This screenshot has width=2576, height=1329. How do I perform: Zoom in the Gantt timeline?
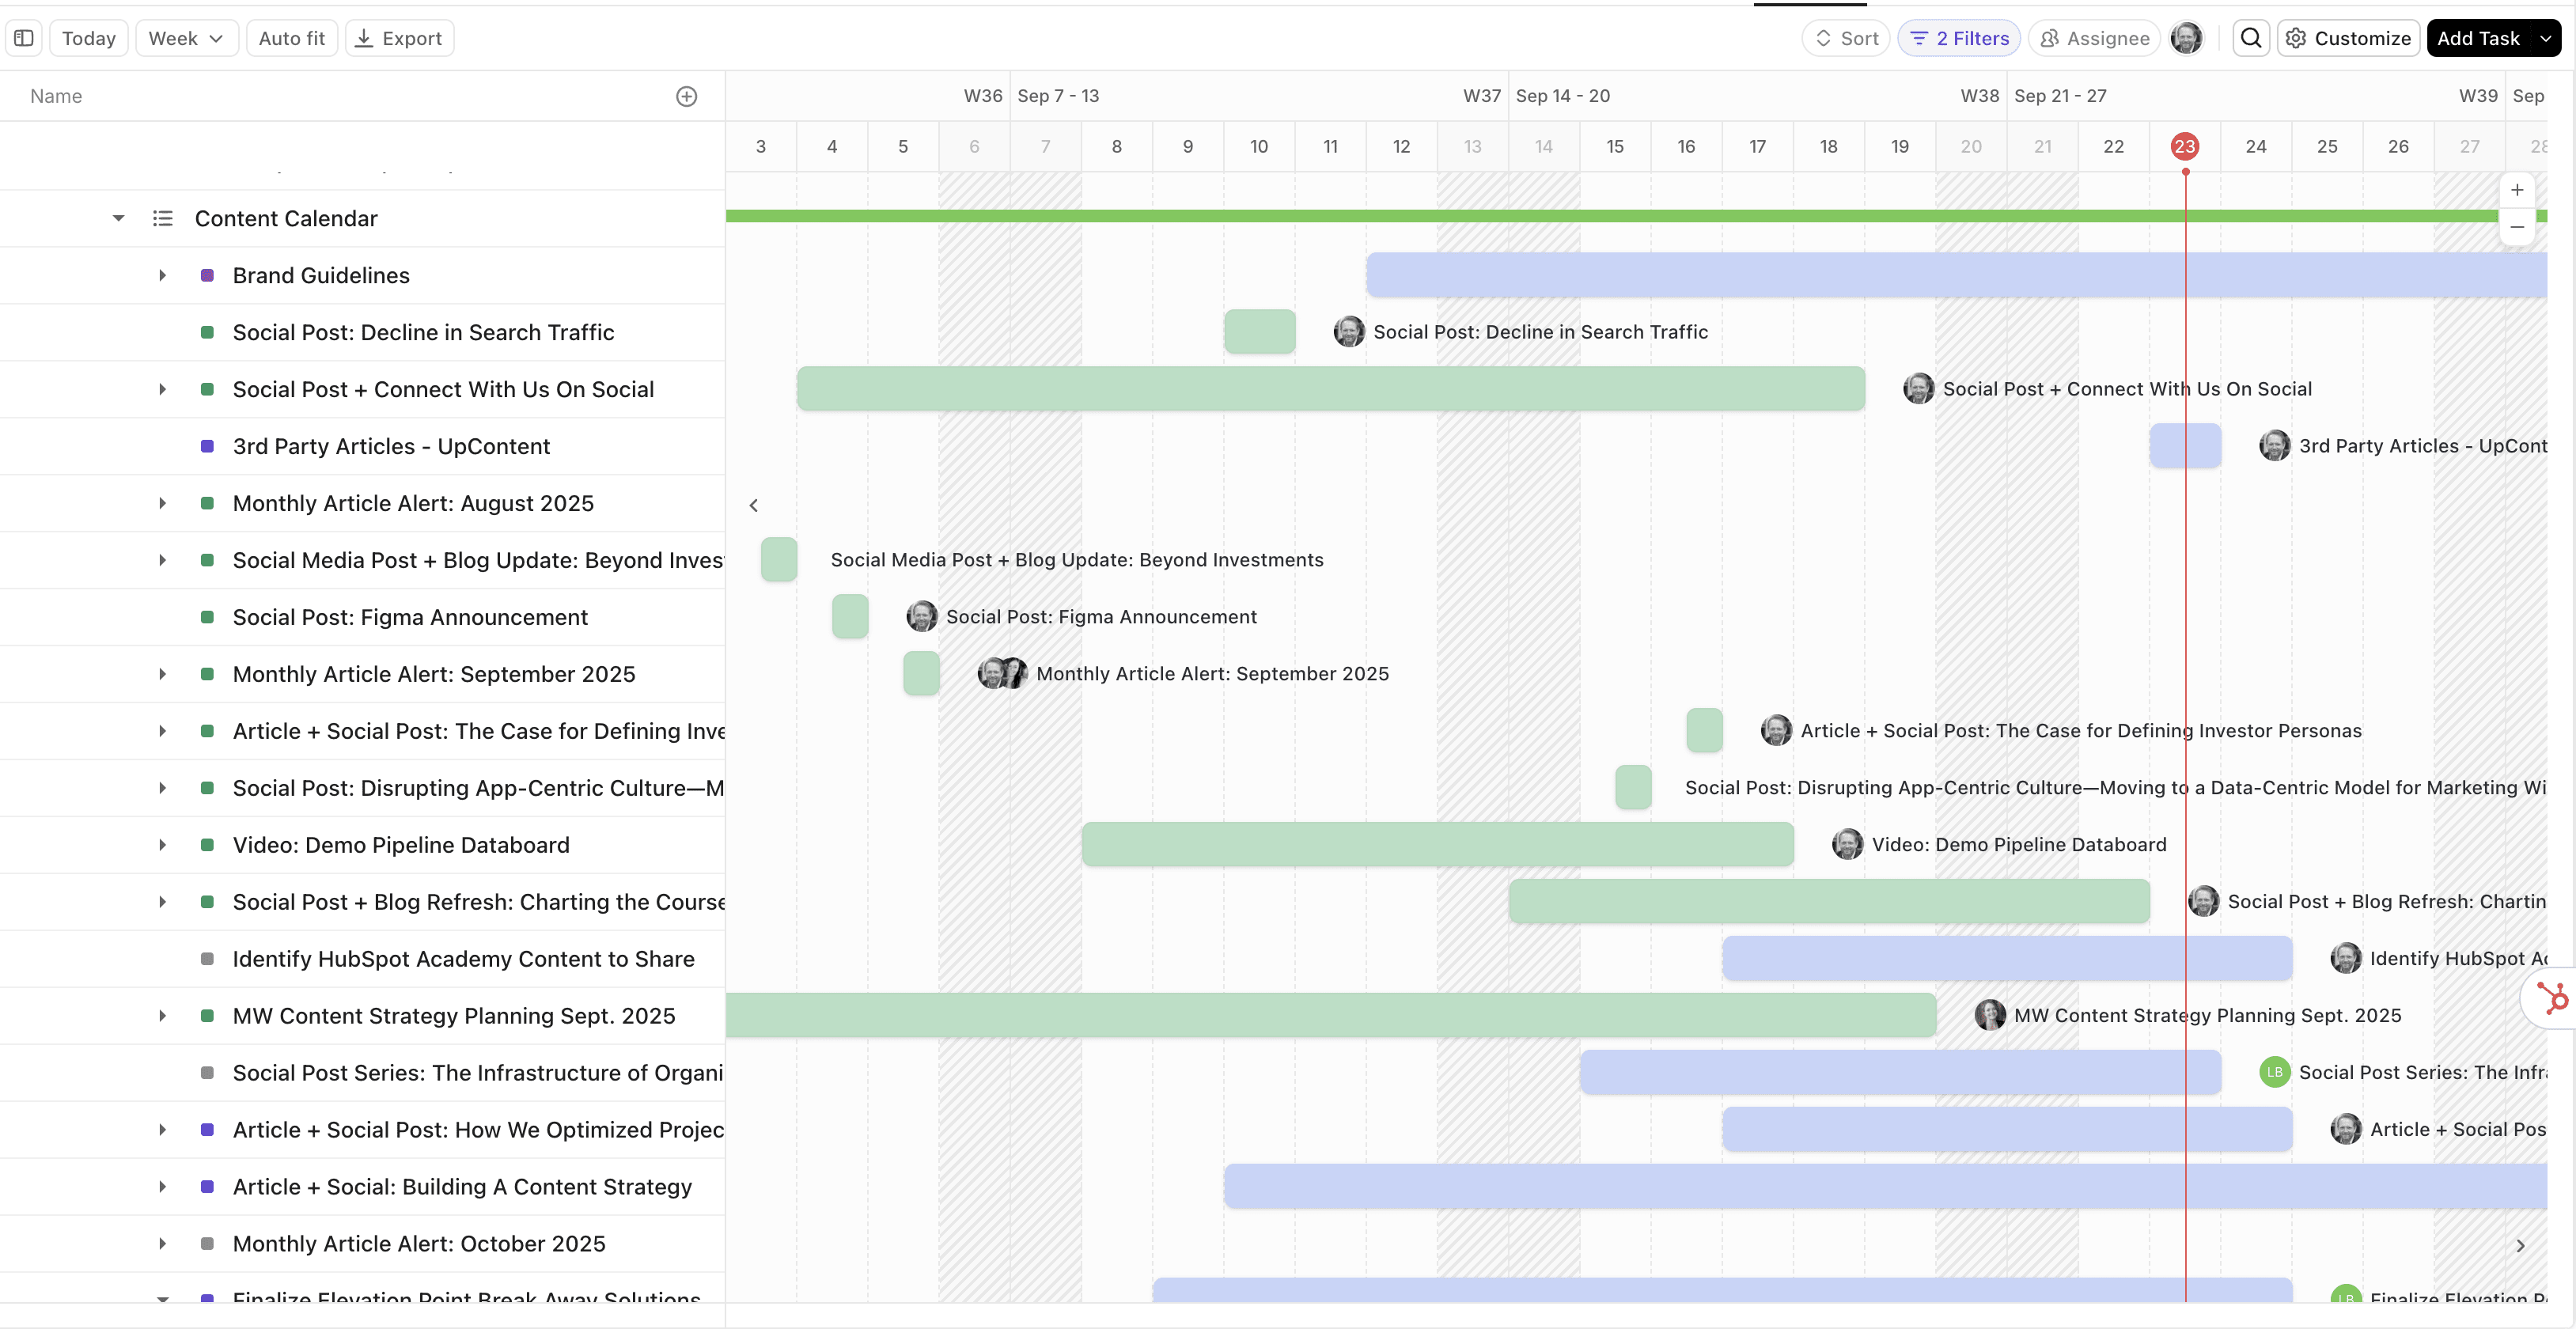(2517, 190)
